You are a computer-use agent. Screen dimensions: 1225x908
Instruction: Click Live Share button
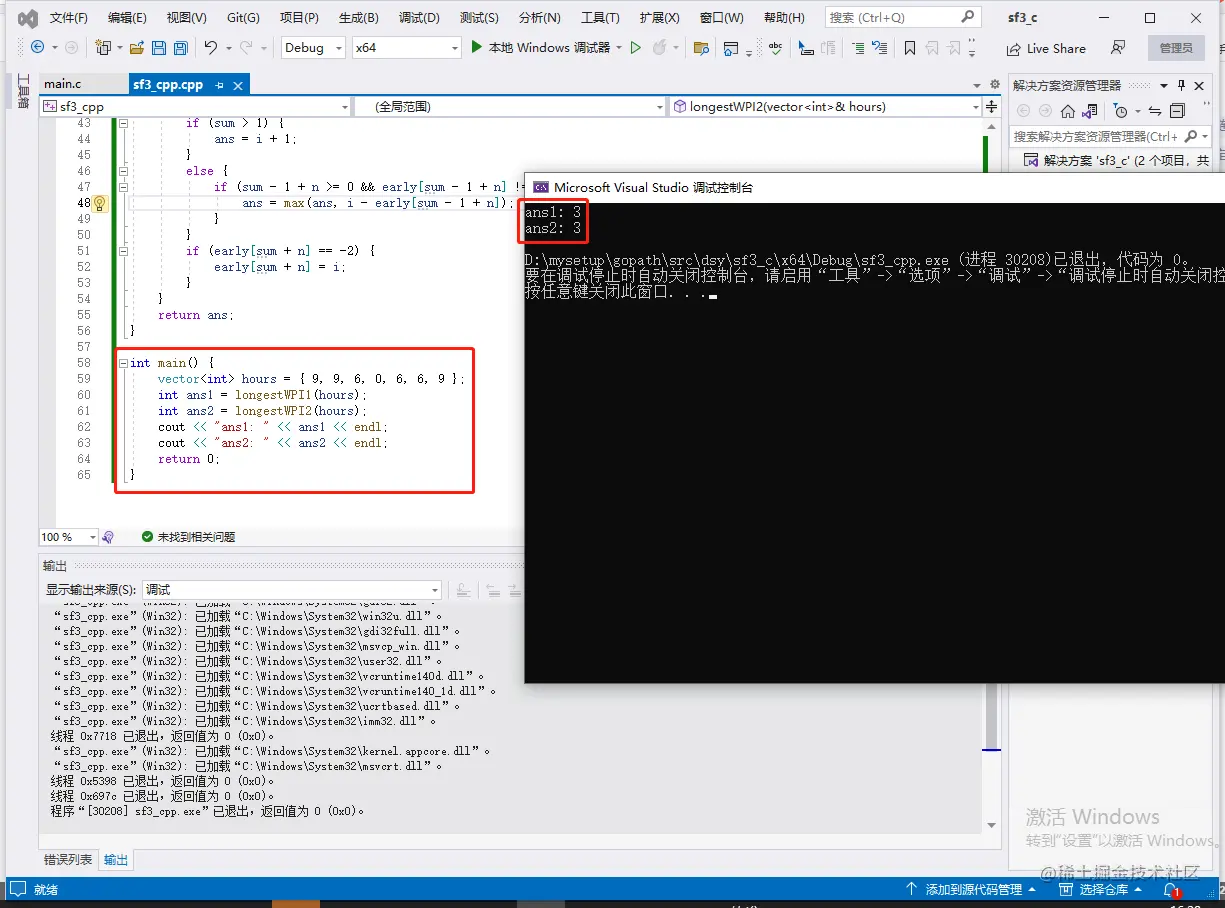[x=1046, y=48]
